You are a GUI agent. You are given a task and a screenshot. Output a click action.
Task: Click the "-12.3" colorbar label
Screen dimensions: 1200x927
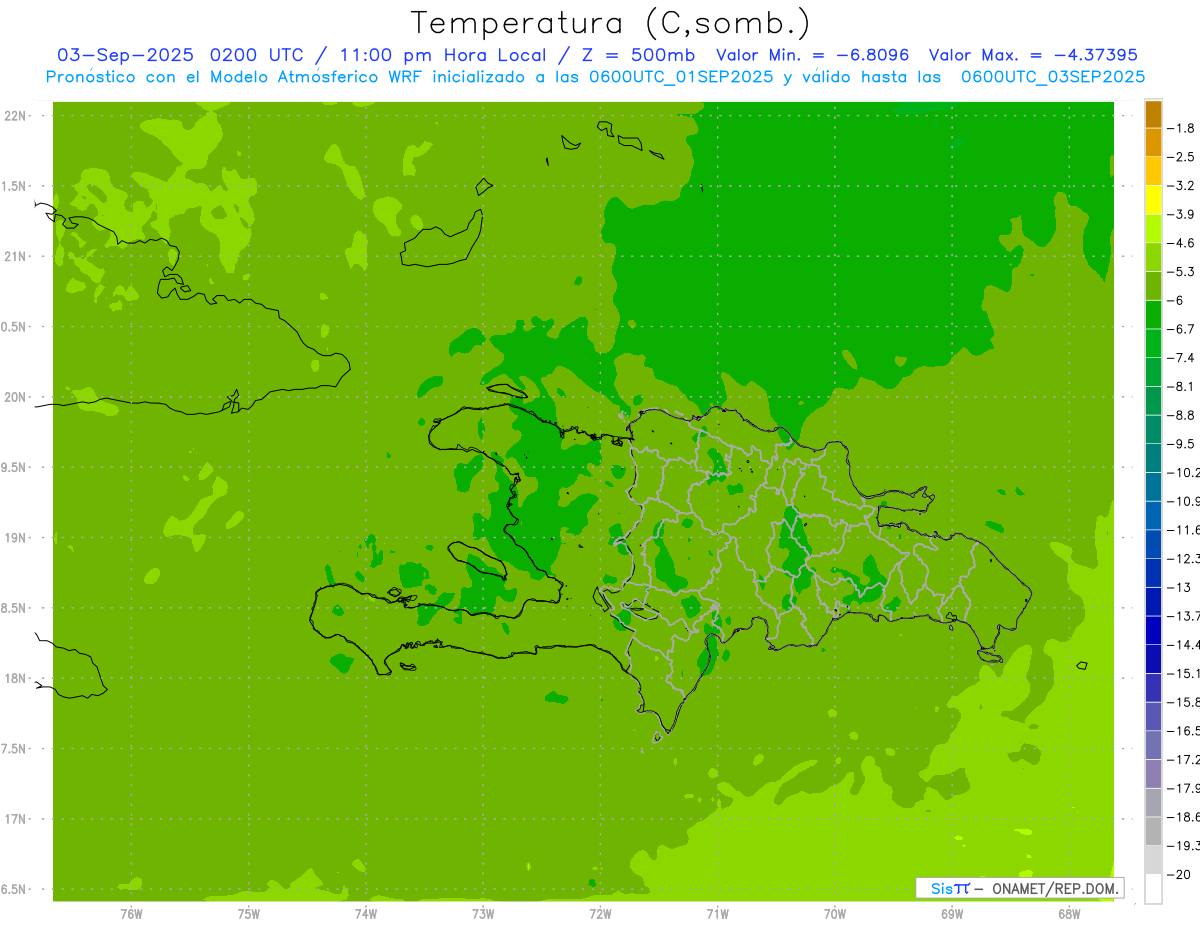pos(1184,558)
